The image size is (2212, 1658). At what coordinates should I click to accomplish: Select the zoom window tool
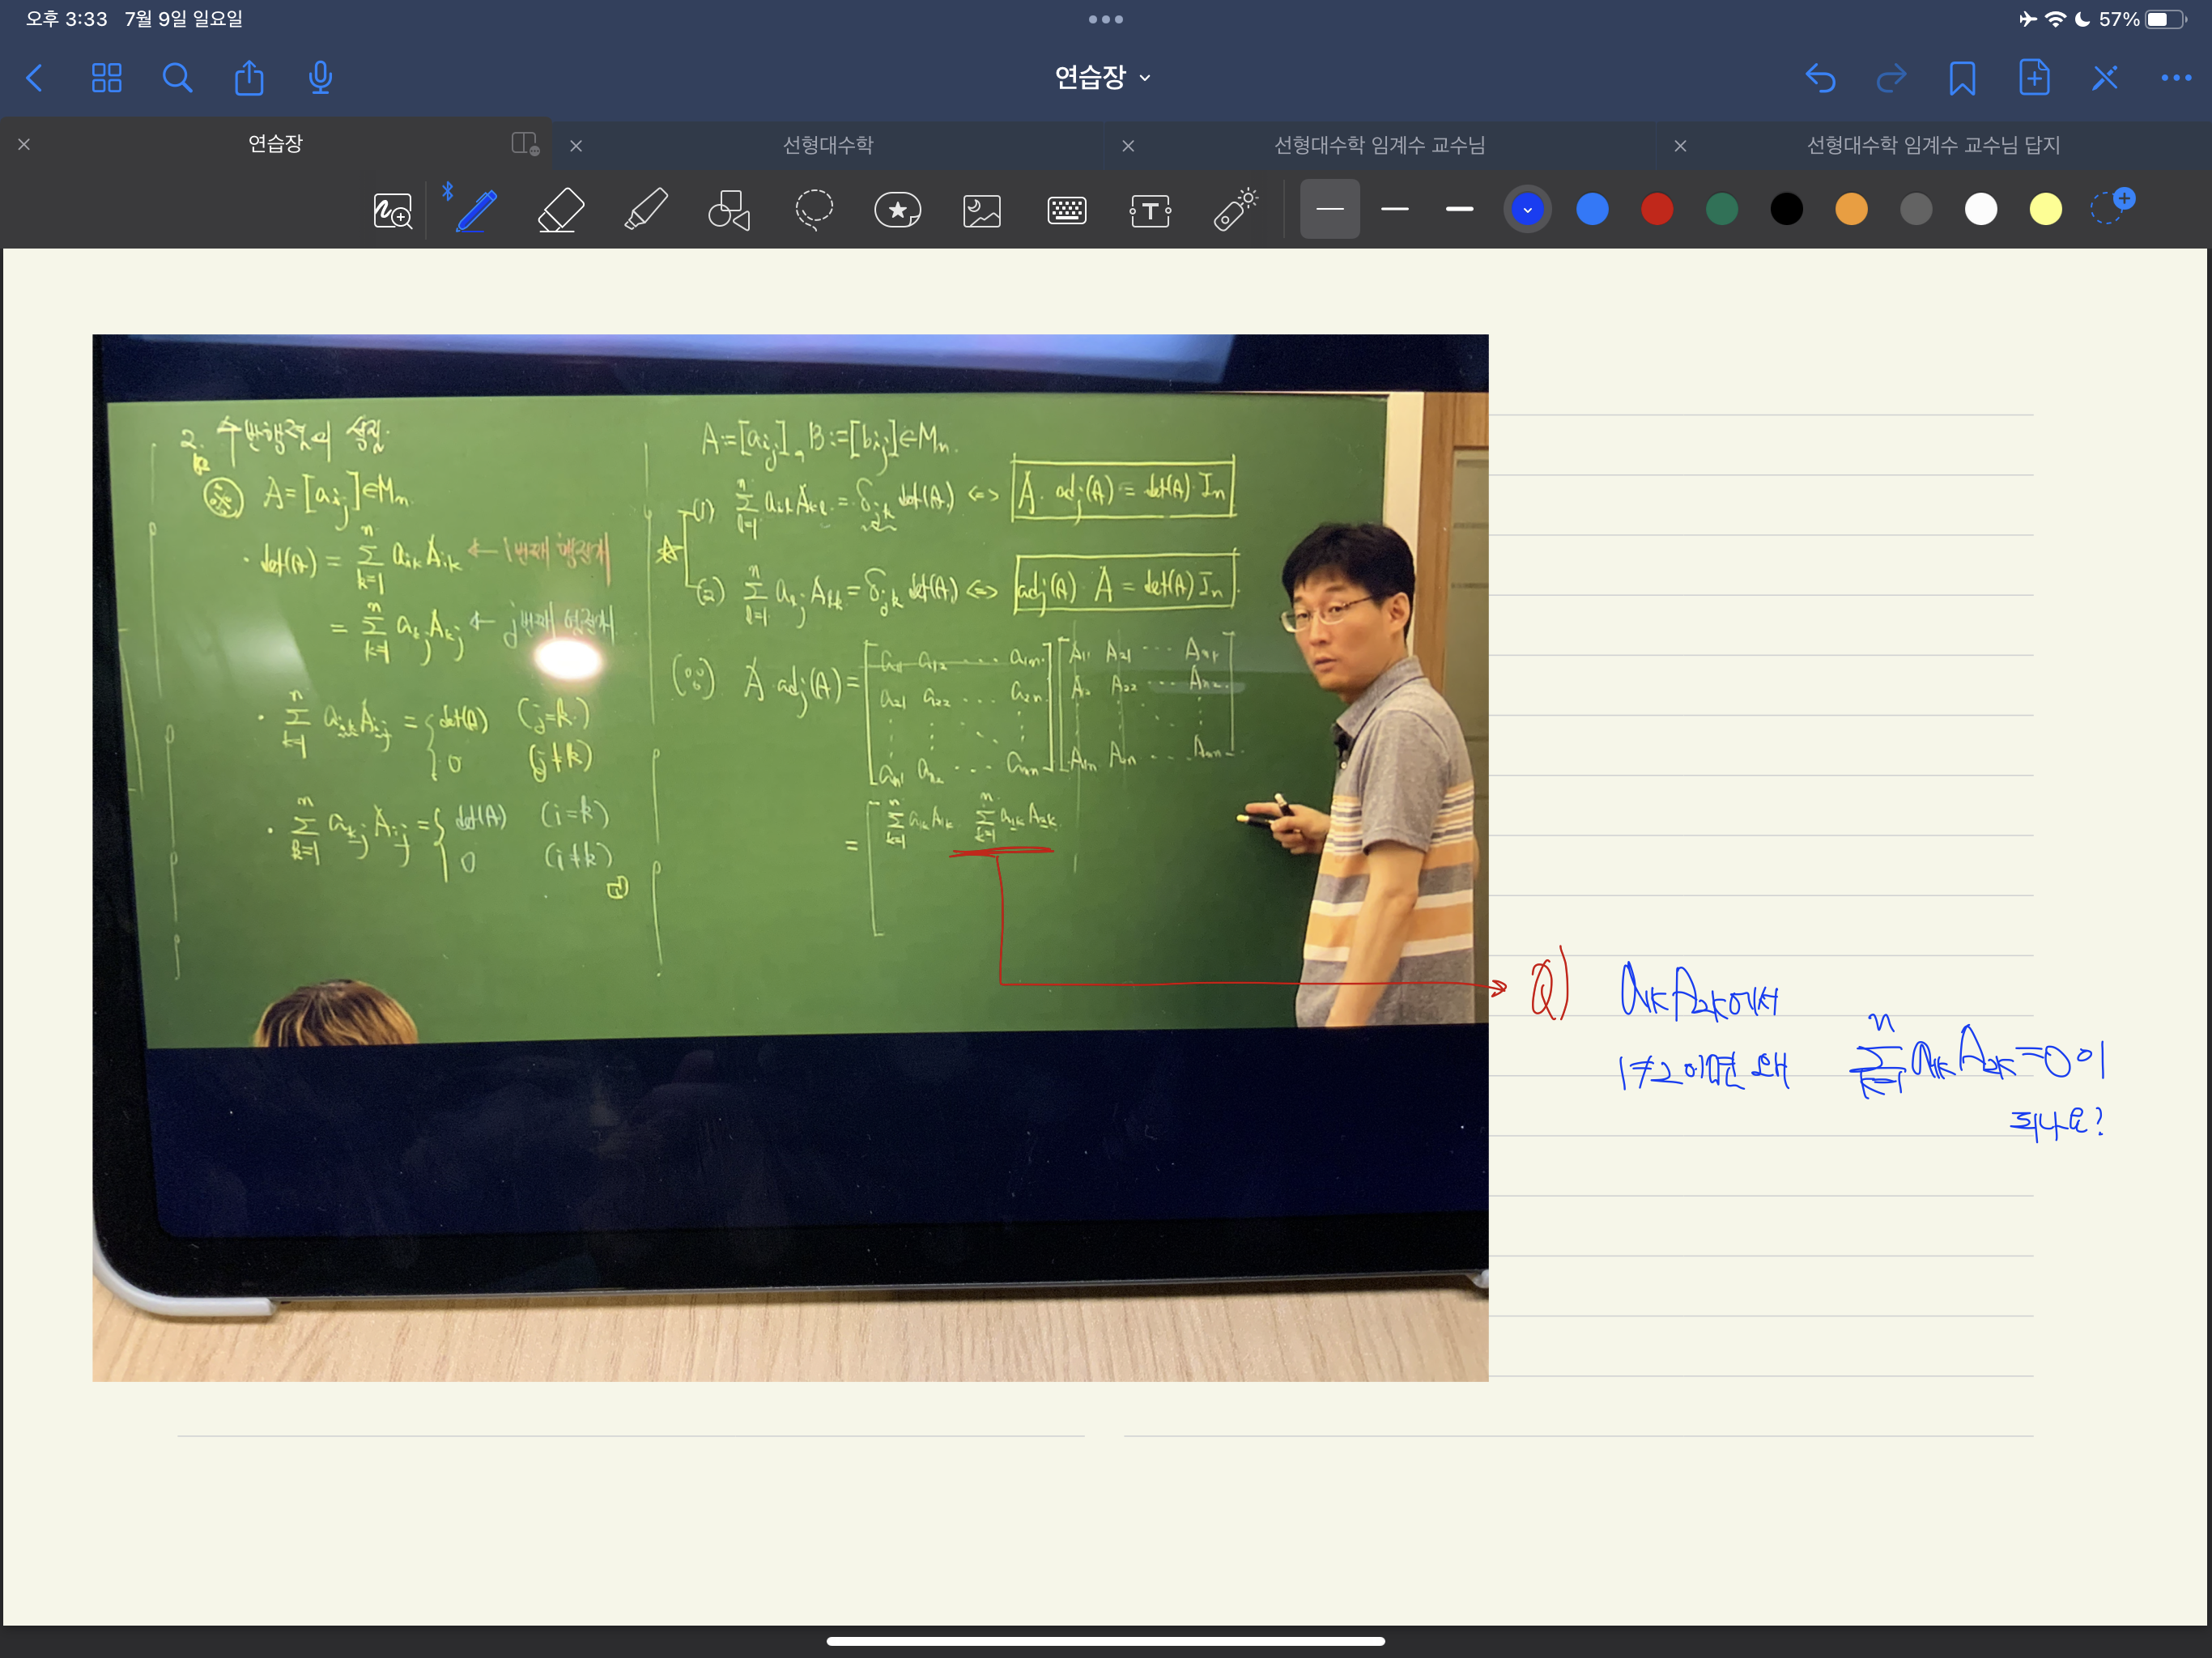[x=392, y=210]
